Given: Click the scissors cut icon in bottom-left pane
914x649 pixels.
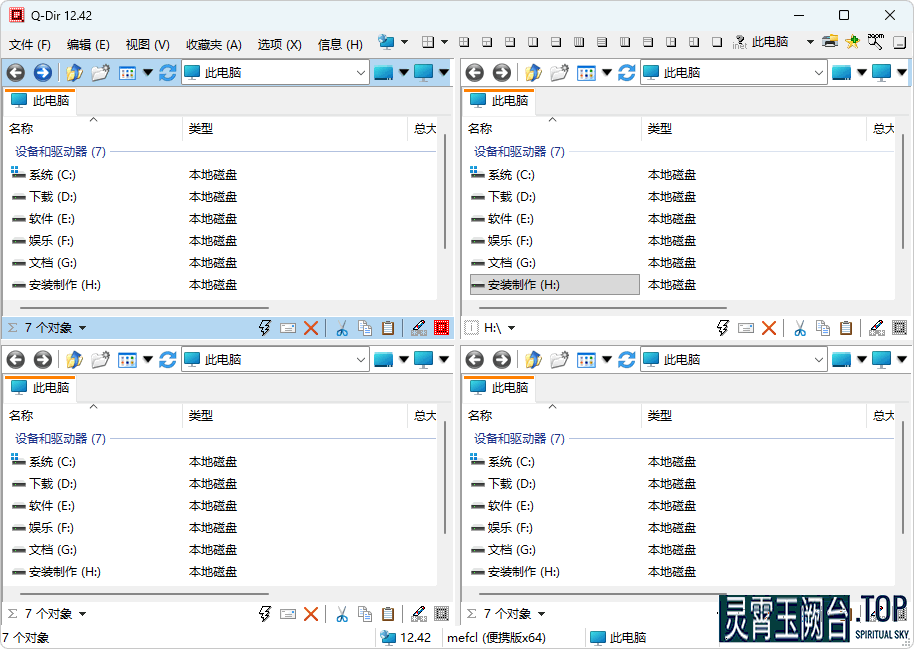Looking at the screenshot, I should tap(341, 614).
